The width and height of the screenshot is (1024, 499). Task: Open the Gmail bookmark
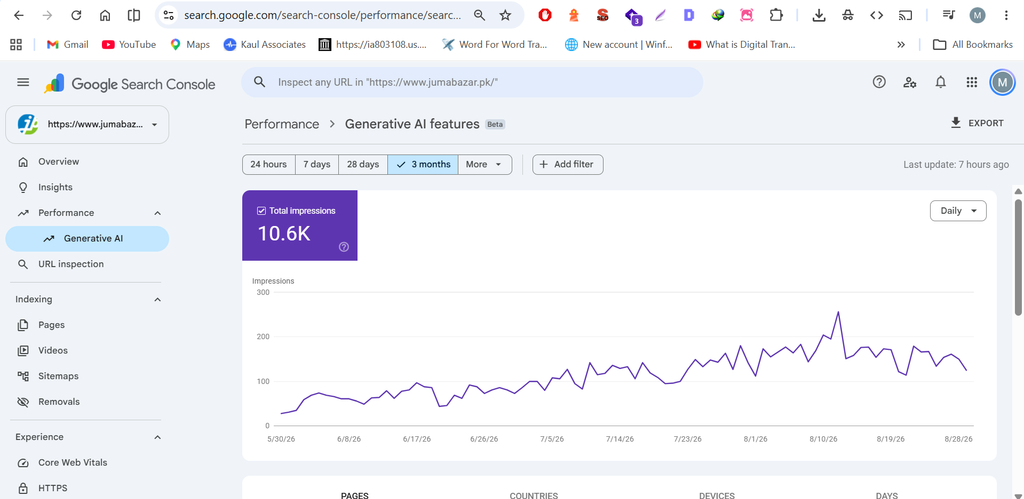tap(67, 44)
